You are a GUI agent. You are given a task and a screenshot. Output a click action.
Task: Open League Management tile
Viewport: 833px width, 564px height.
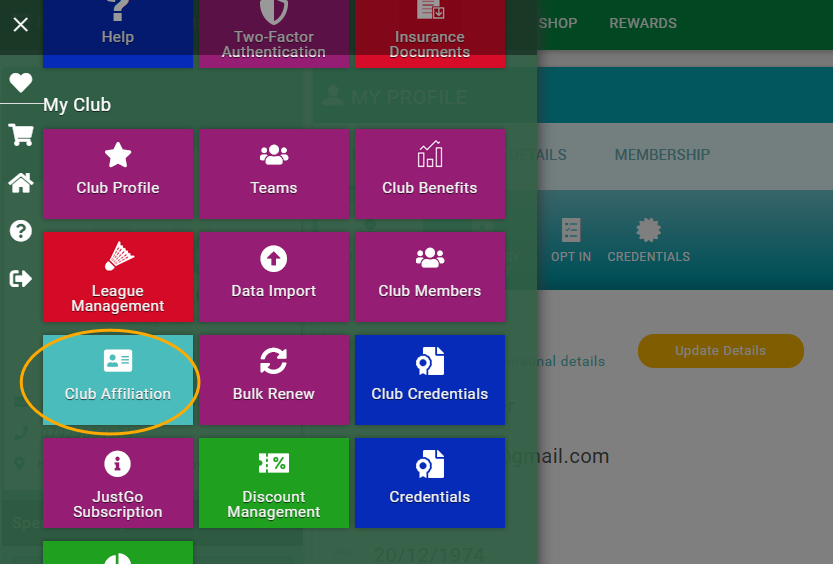click(118, 277)
